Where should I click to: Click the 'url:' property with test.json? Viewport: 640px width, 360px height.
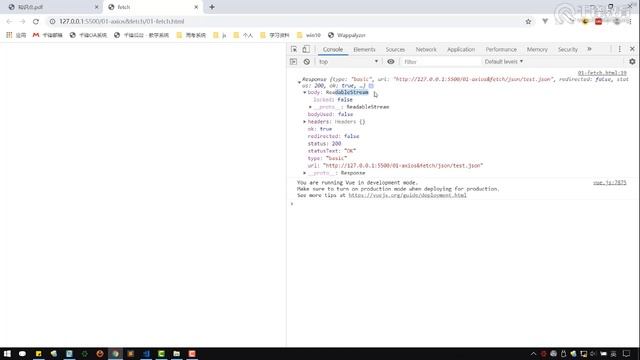(x=395, y=166)
